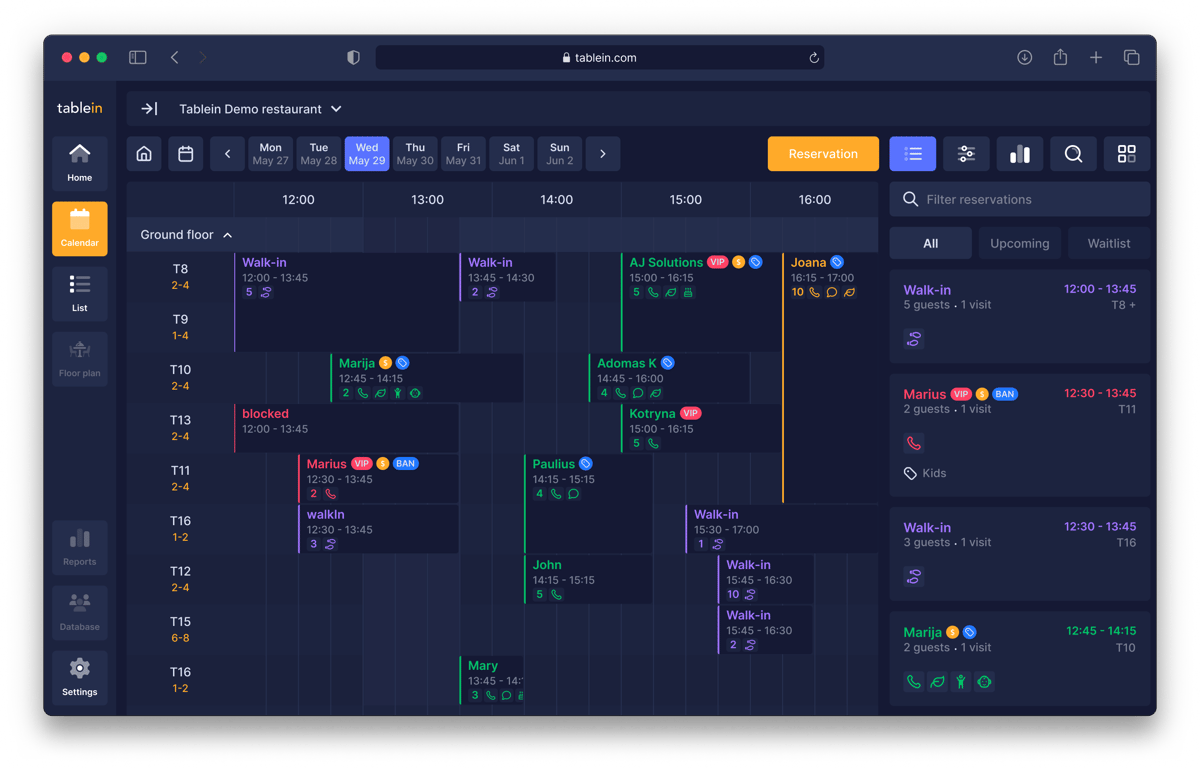Image resolution: width=1200 pixels, height=768 pixels.
Task: Open the Mary reservation block
Action: click(x=491, y=680)
